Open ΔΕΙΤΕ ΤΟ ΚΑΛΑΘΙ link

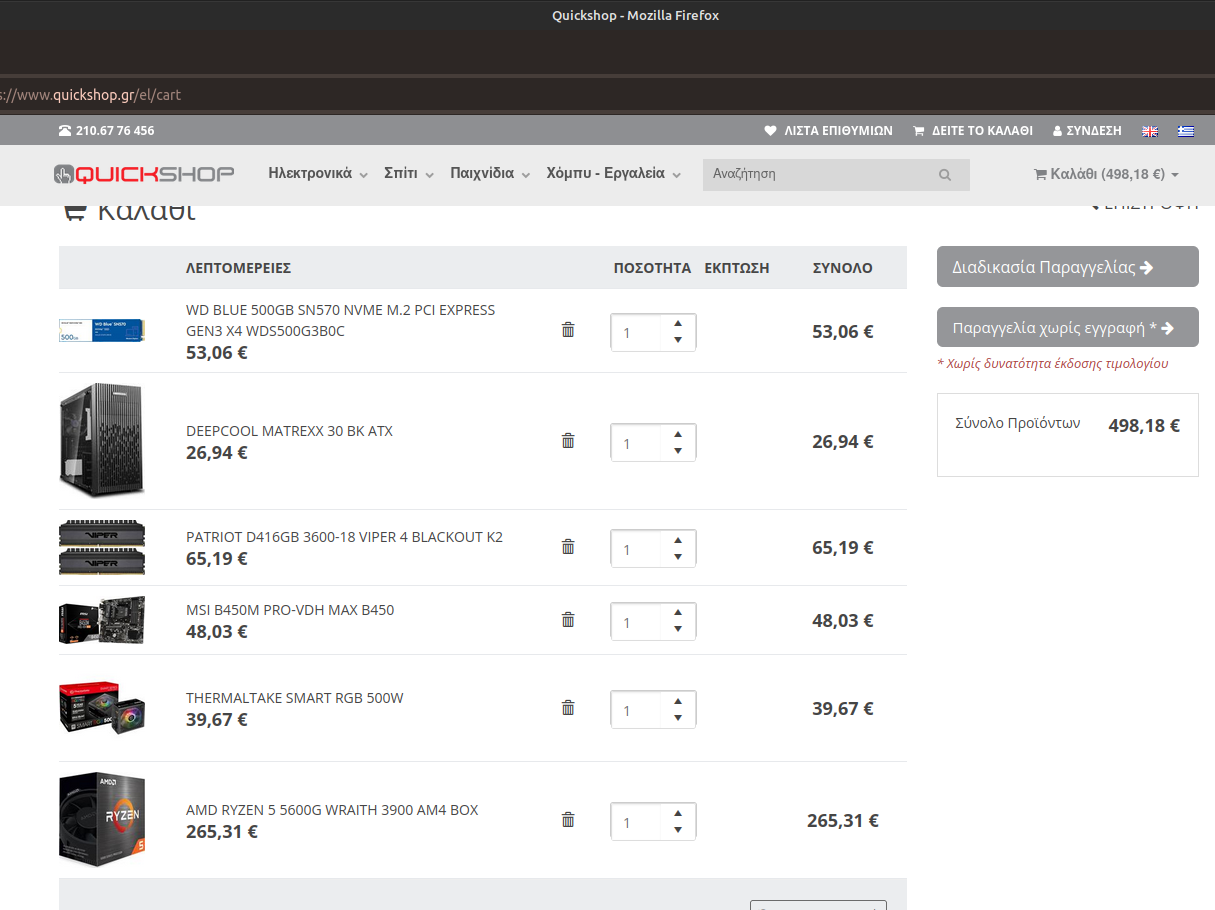pyautogui.click(x=973, y=131)
